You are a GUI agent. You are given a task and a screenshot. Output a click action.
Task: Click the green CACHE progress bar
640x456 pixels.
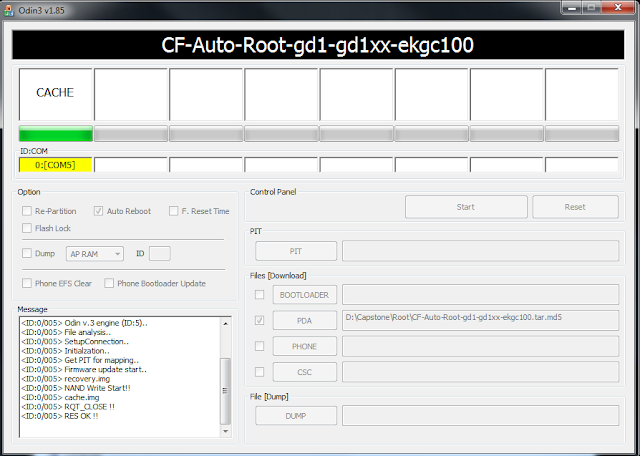[56, 133]
